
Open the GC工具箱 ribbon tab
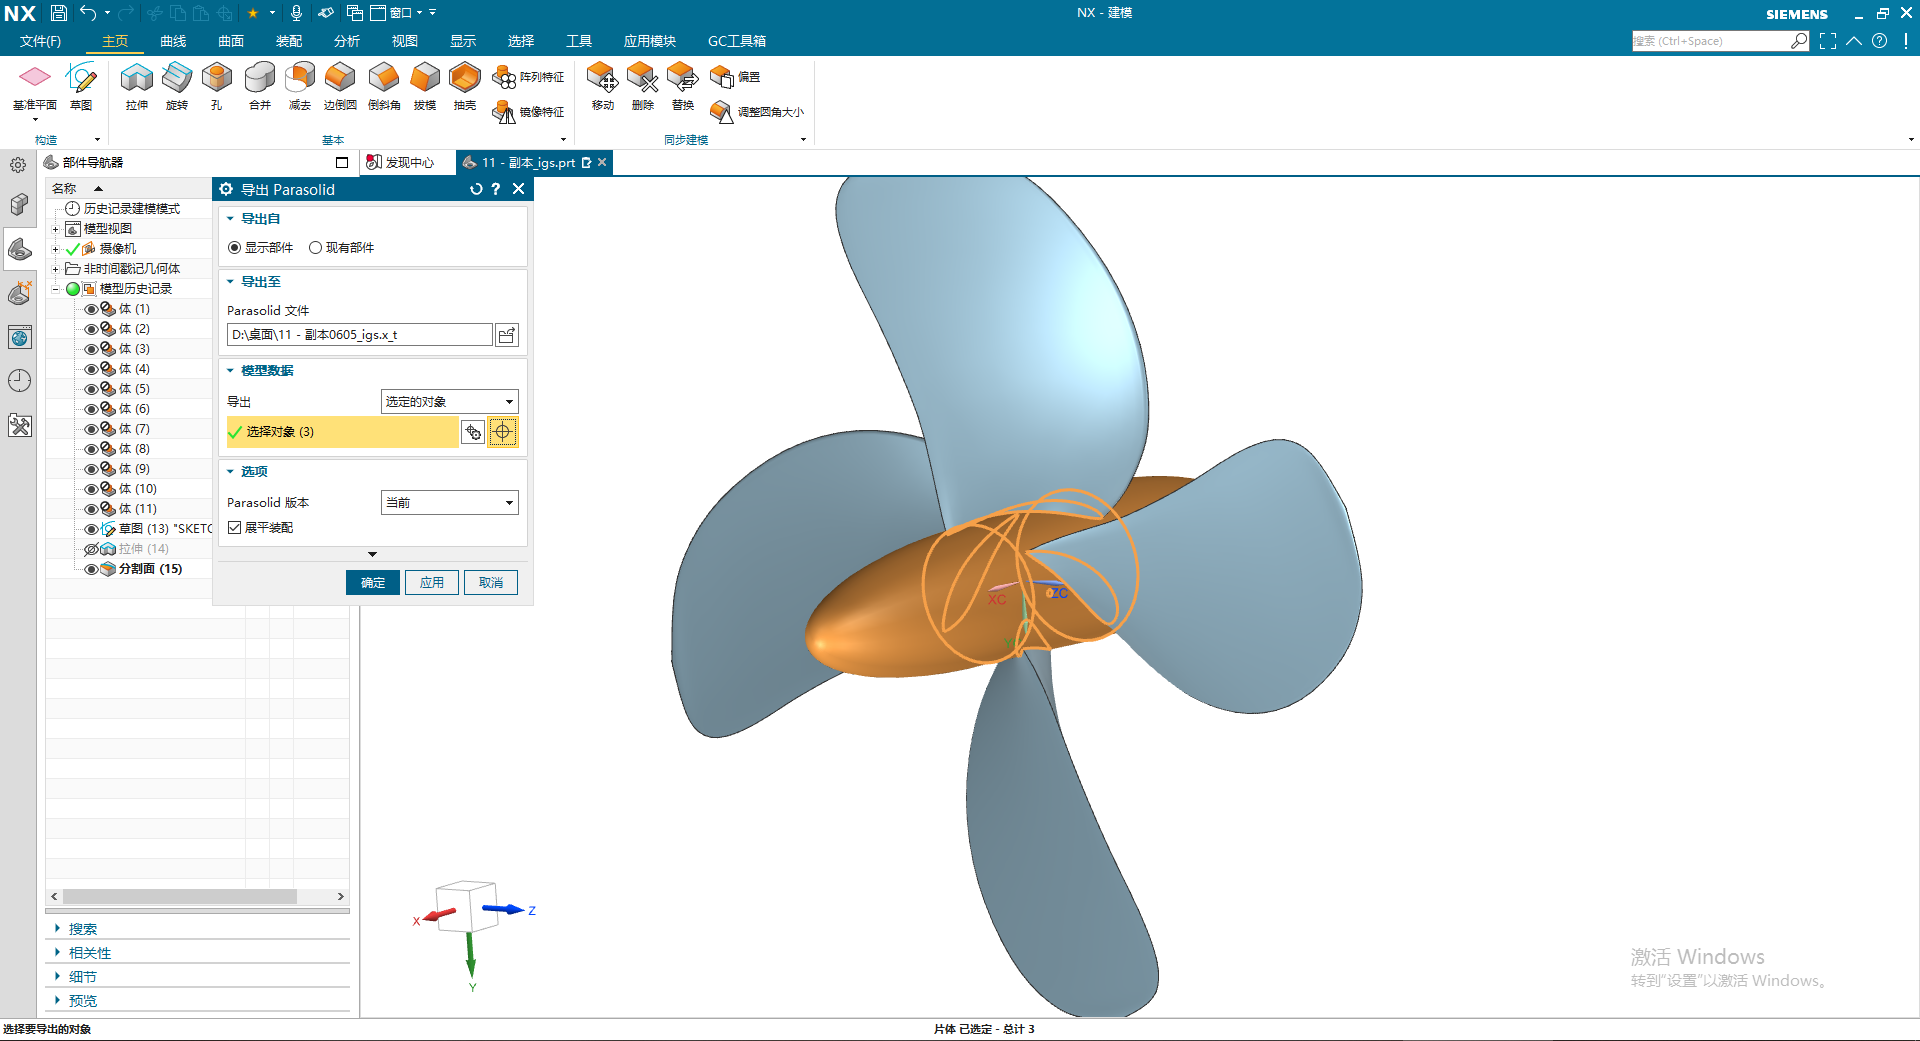(x=737, y=41)
